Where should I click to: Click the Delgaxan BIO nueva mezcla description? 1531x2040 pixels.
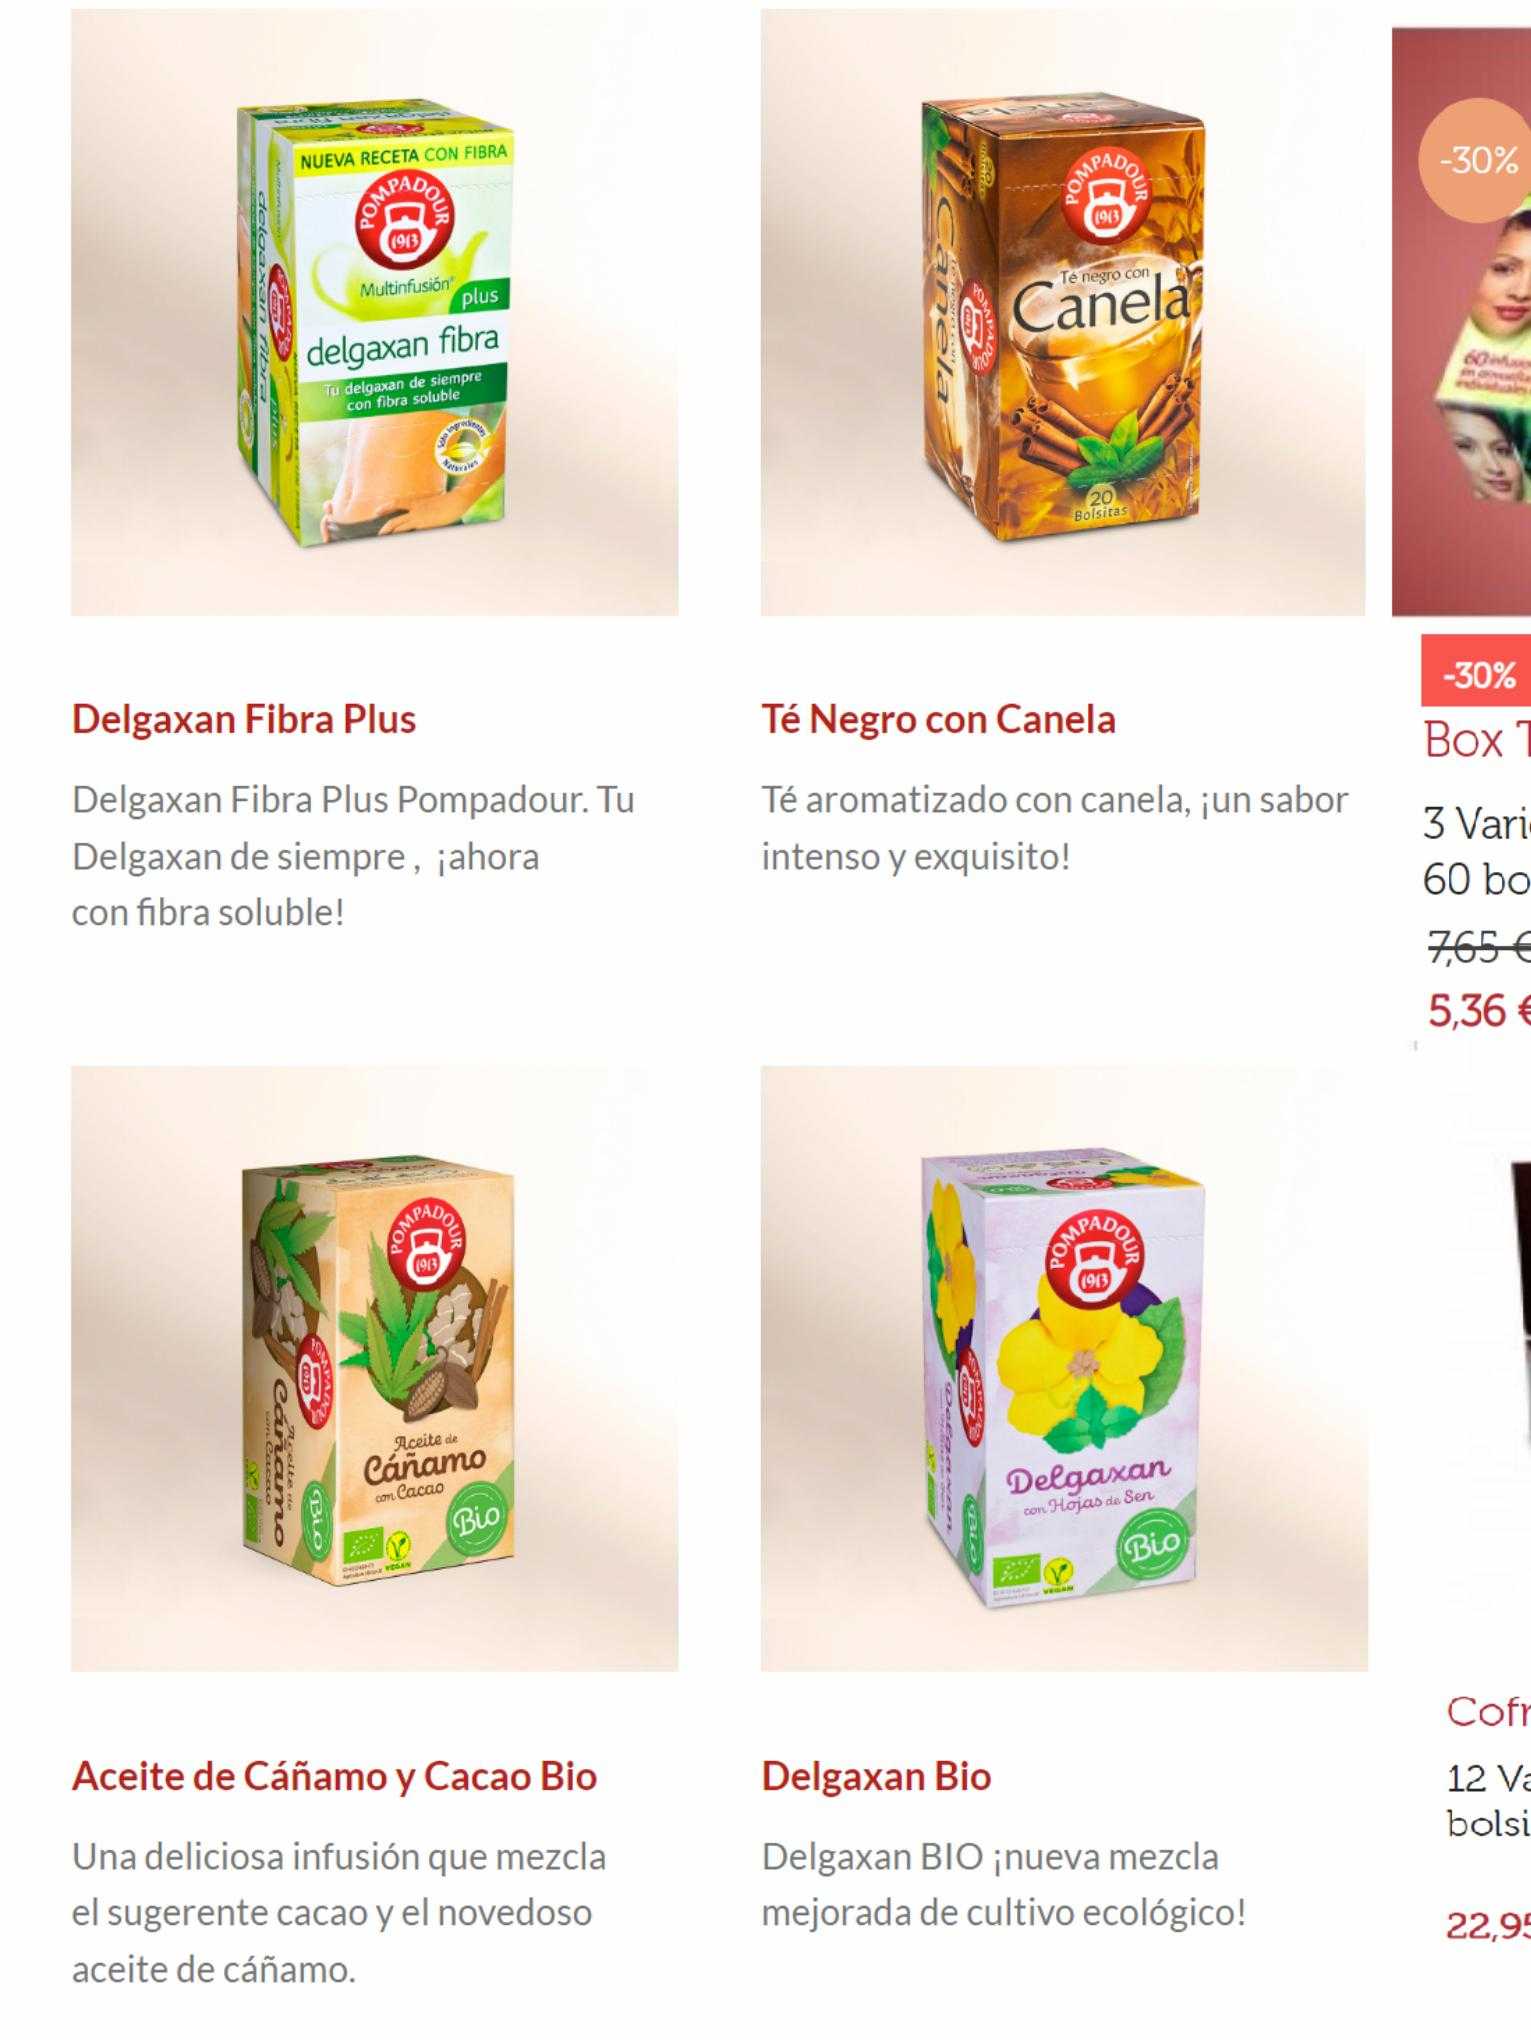[1004, 1884]
